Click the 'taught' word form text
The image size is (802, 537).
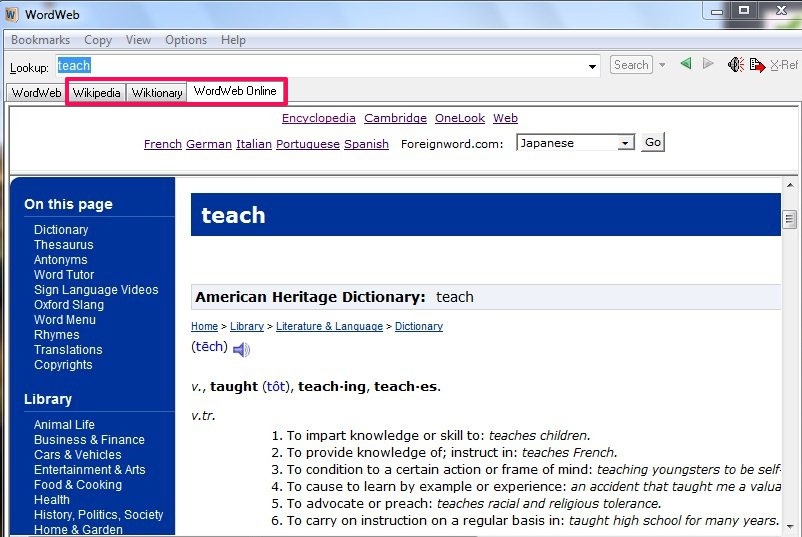point(234,386)
